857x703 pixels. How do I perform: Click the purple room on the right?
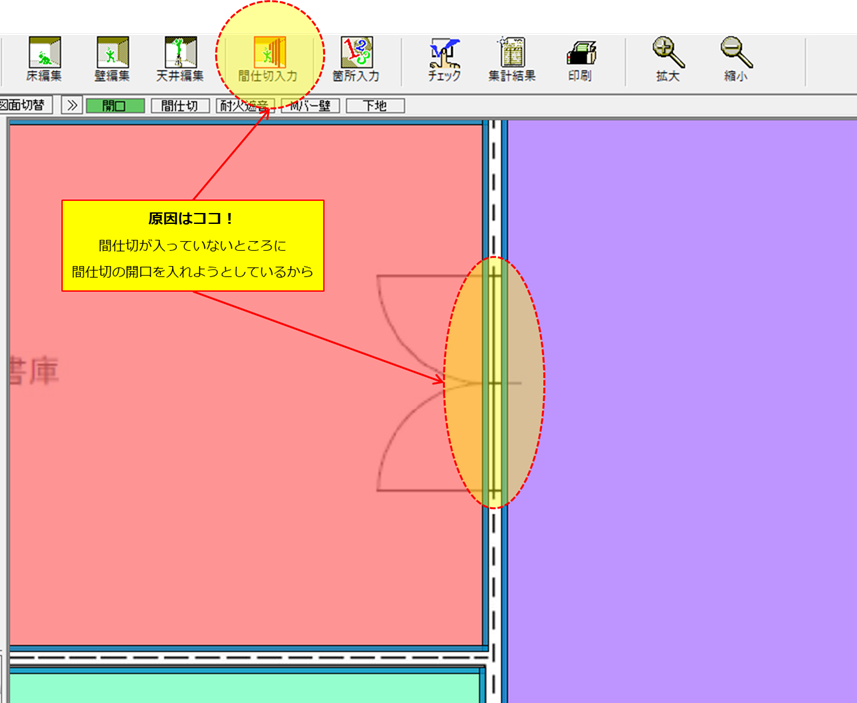coord(680,400)
